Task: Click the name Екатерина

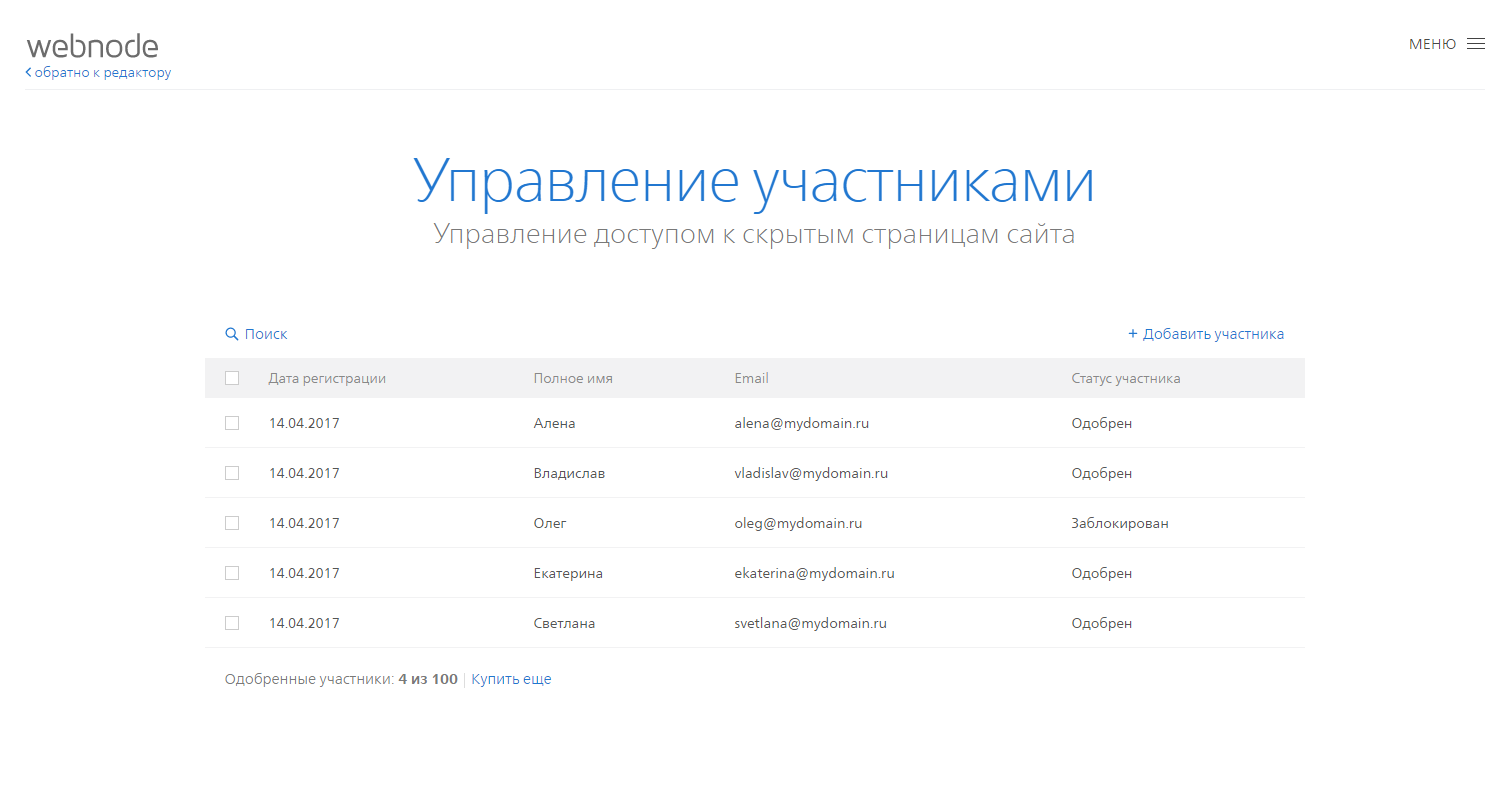Action: (568, 573)
